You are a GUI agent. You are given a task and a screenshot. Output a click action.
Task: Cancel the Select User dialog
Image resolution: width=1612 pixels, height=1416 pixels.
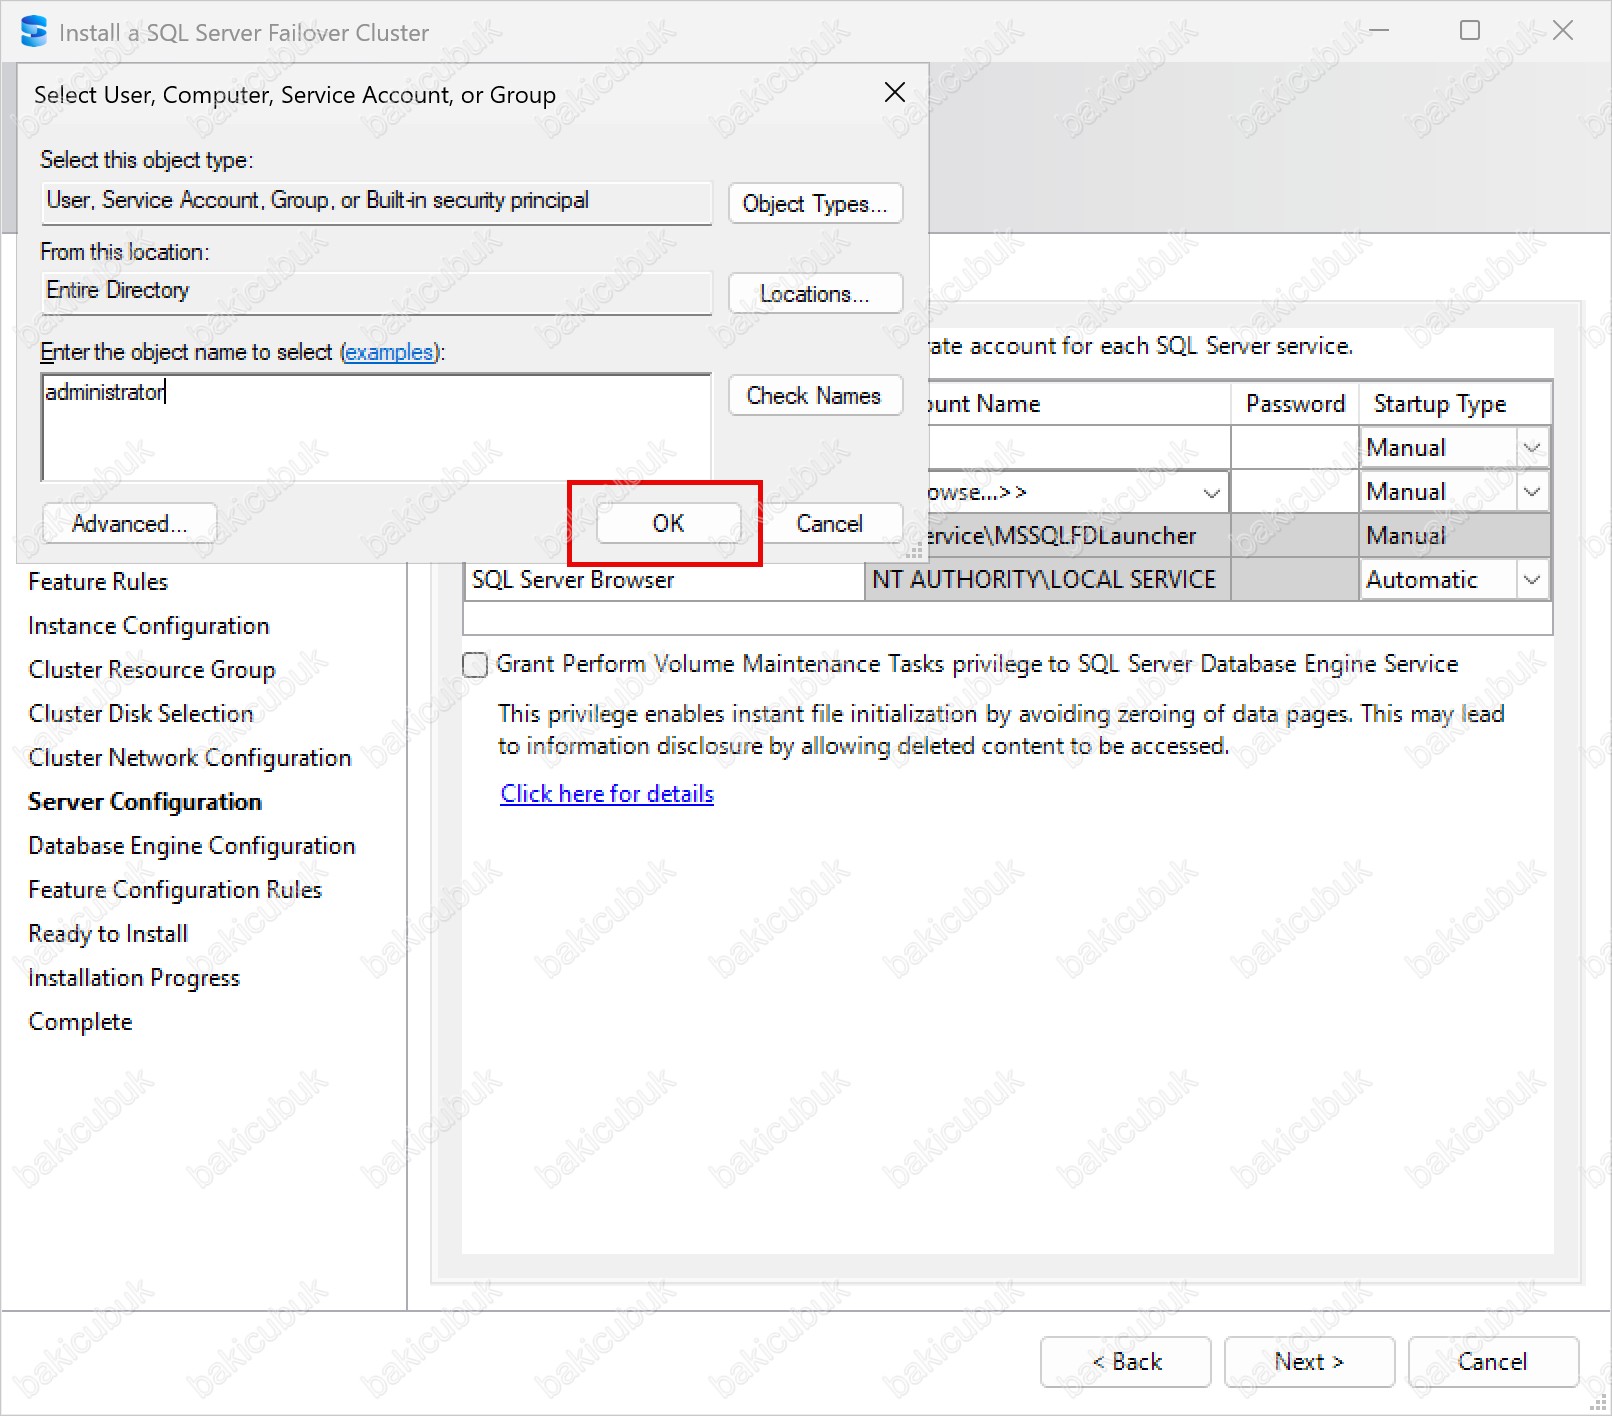[x=829, y=524]
